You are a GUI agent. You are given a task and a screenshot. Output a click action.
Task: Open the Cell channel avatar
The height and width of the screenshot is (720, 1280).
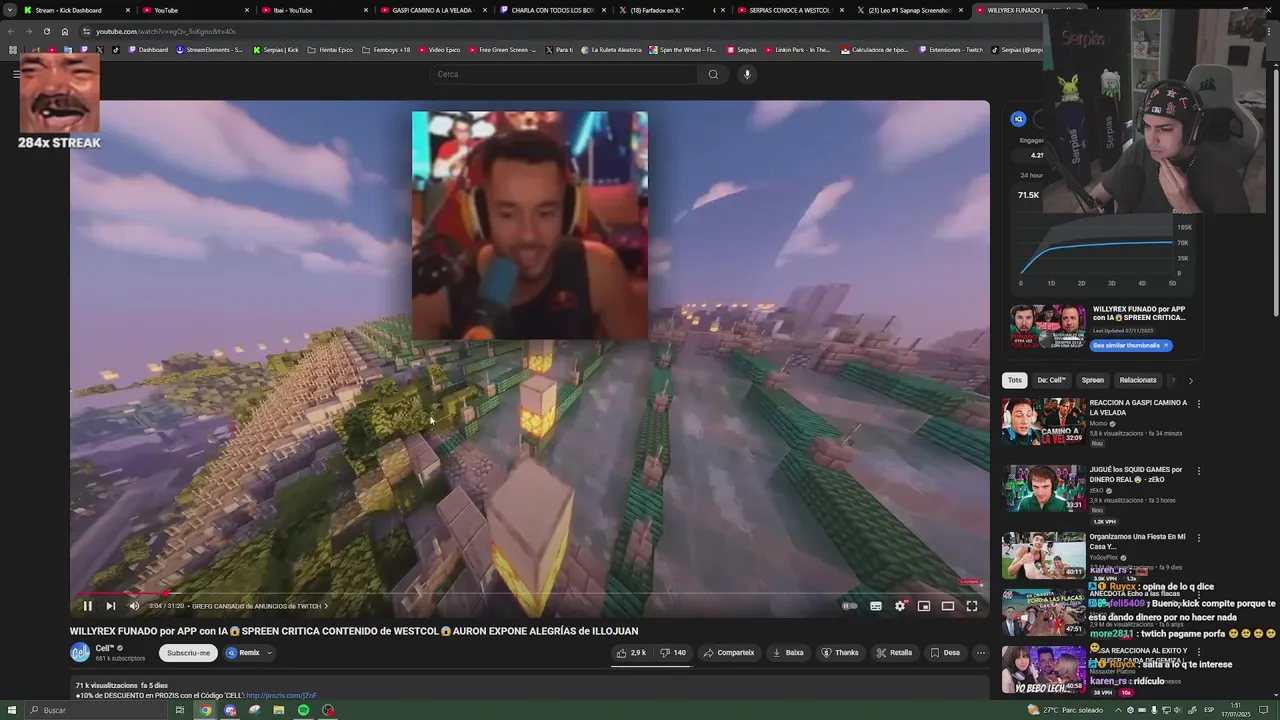80,653
